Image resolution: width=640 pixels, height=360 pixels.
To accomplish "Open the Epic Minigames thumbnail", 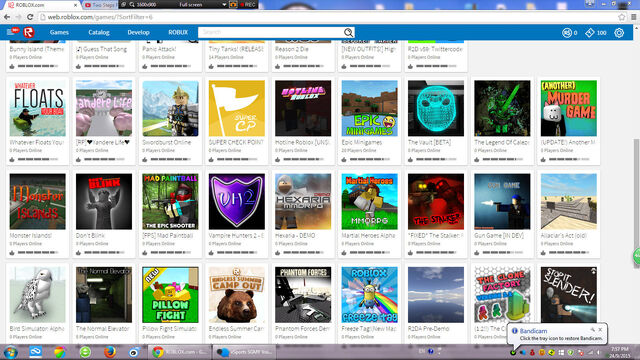I will click(369, 108).
